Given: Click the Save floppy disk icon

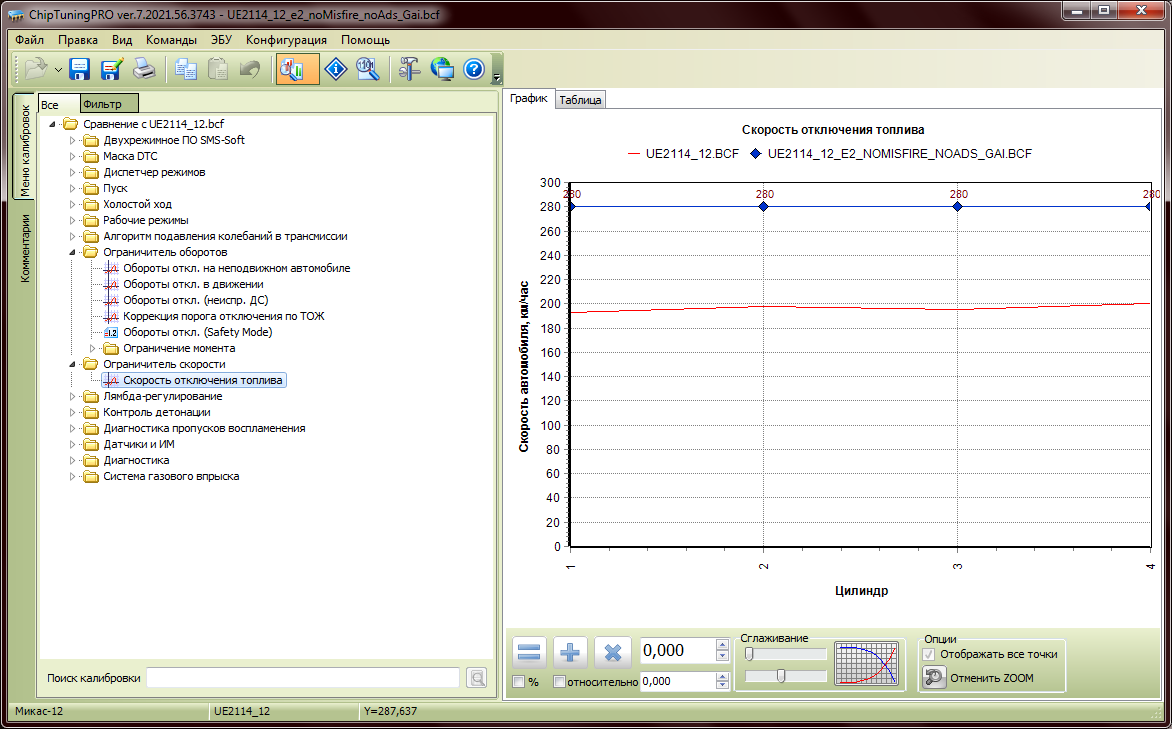Looking at the screenshot, I should [80, 69].
